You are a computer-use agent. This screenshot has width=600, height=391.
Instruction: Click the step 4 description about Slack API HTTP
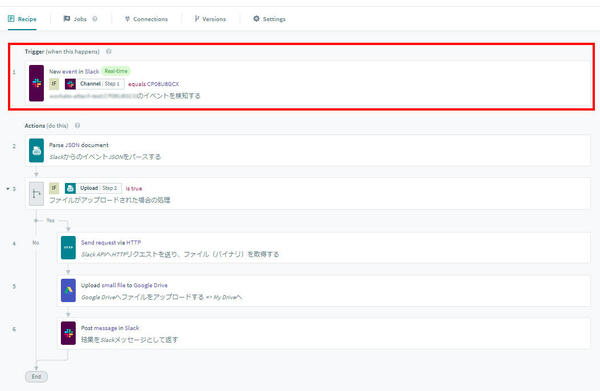tap(180, 254)
